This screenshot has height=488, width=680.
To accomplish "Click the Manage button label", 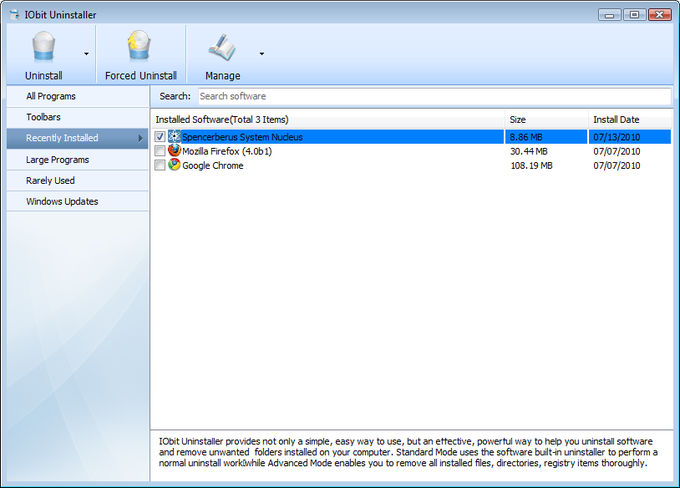I will pos(222,75).
